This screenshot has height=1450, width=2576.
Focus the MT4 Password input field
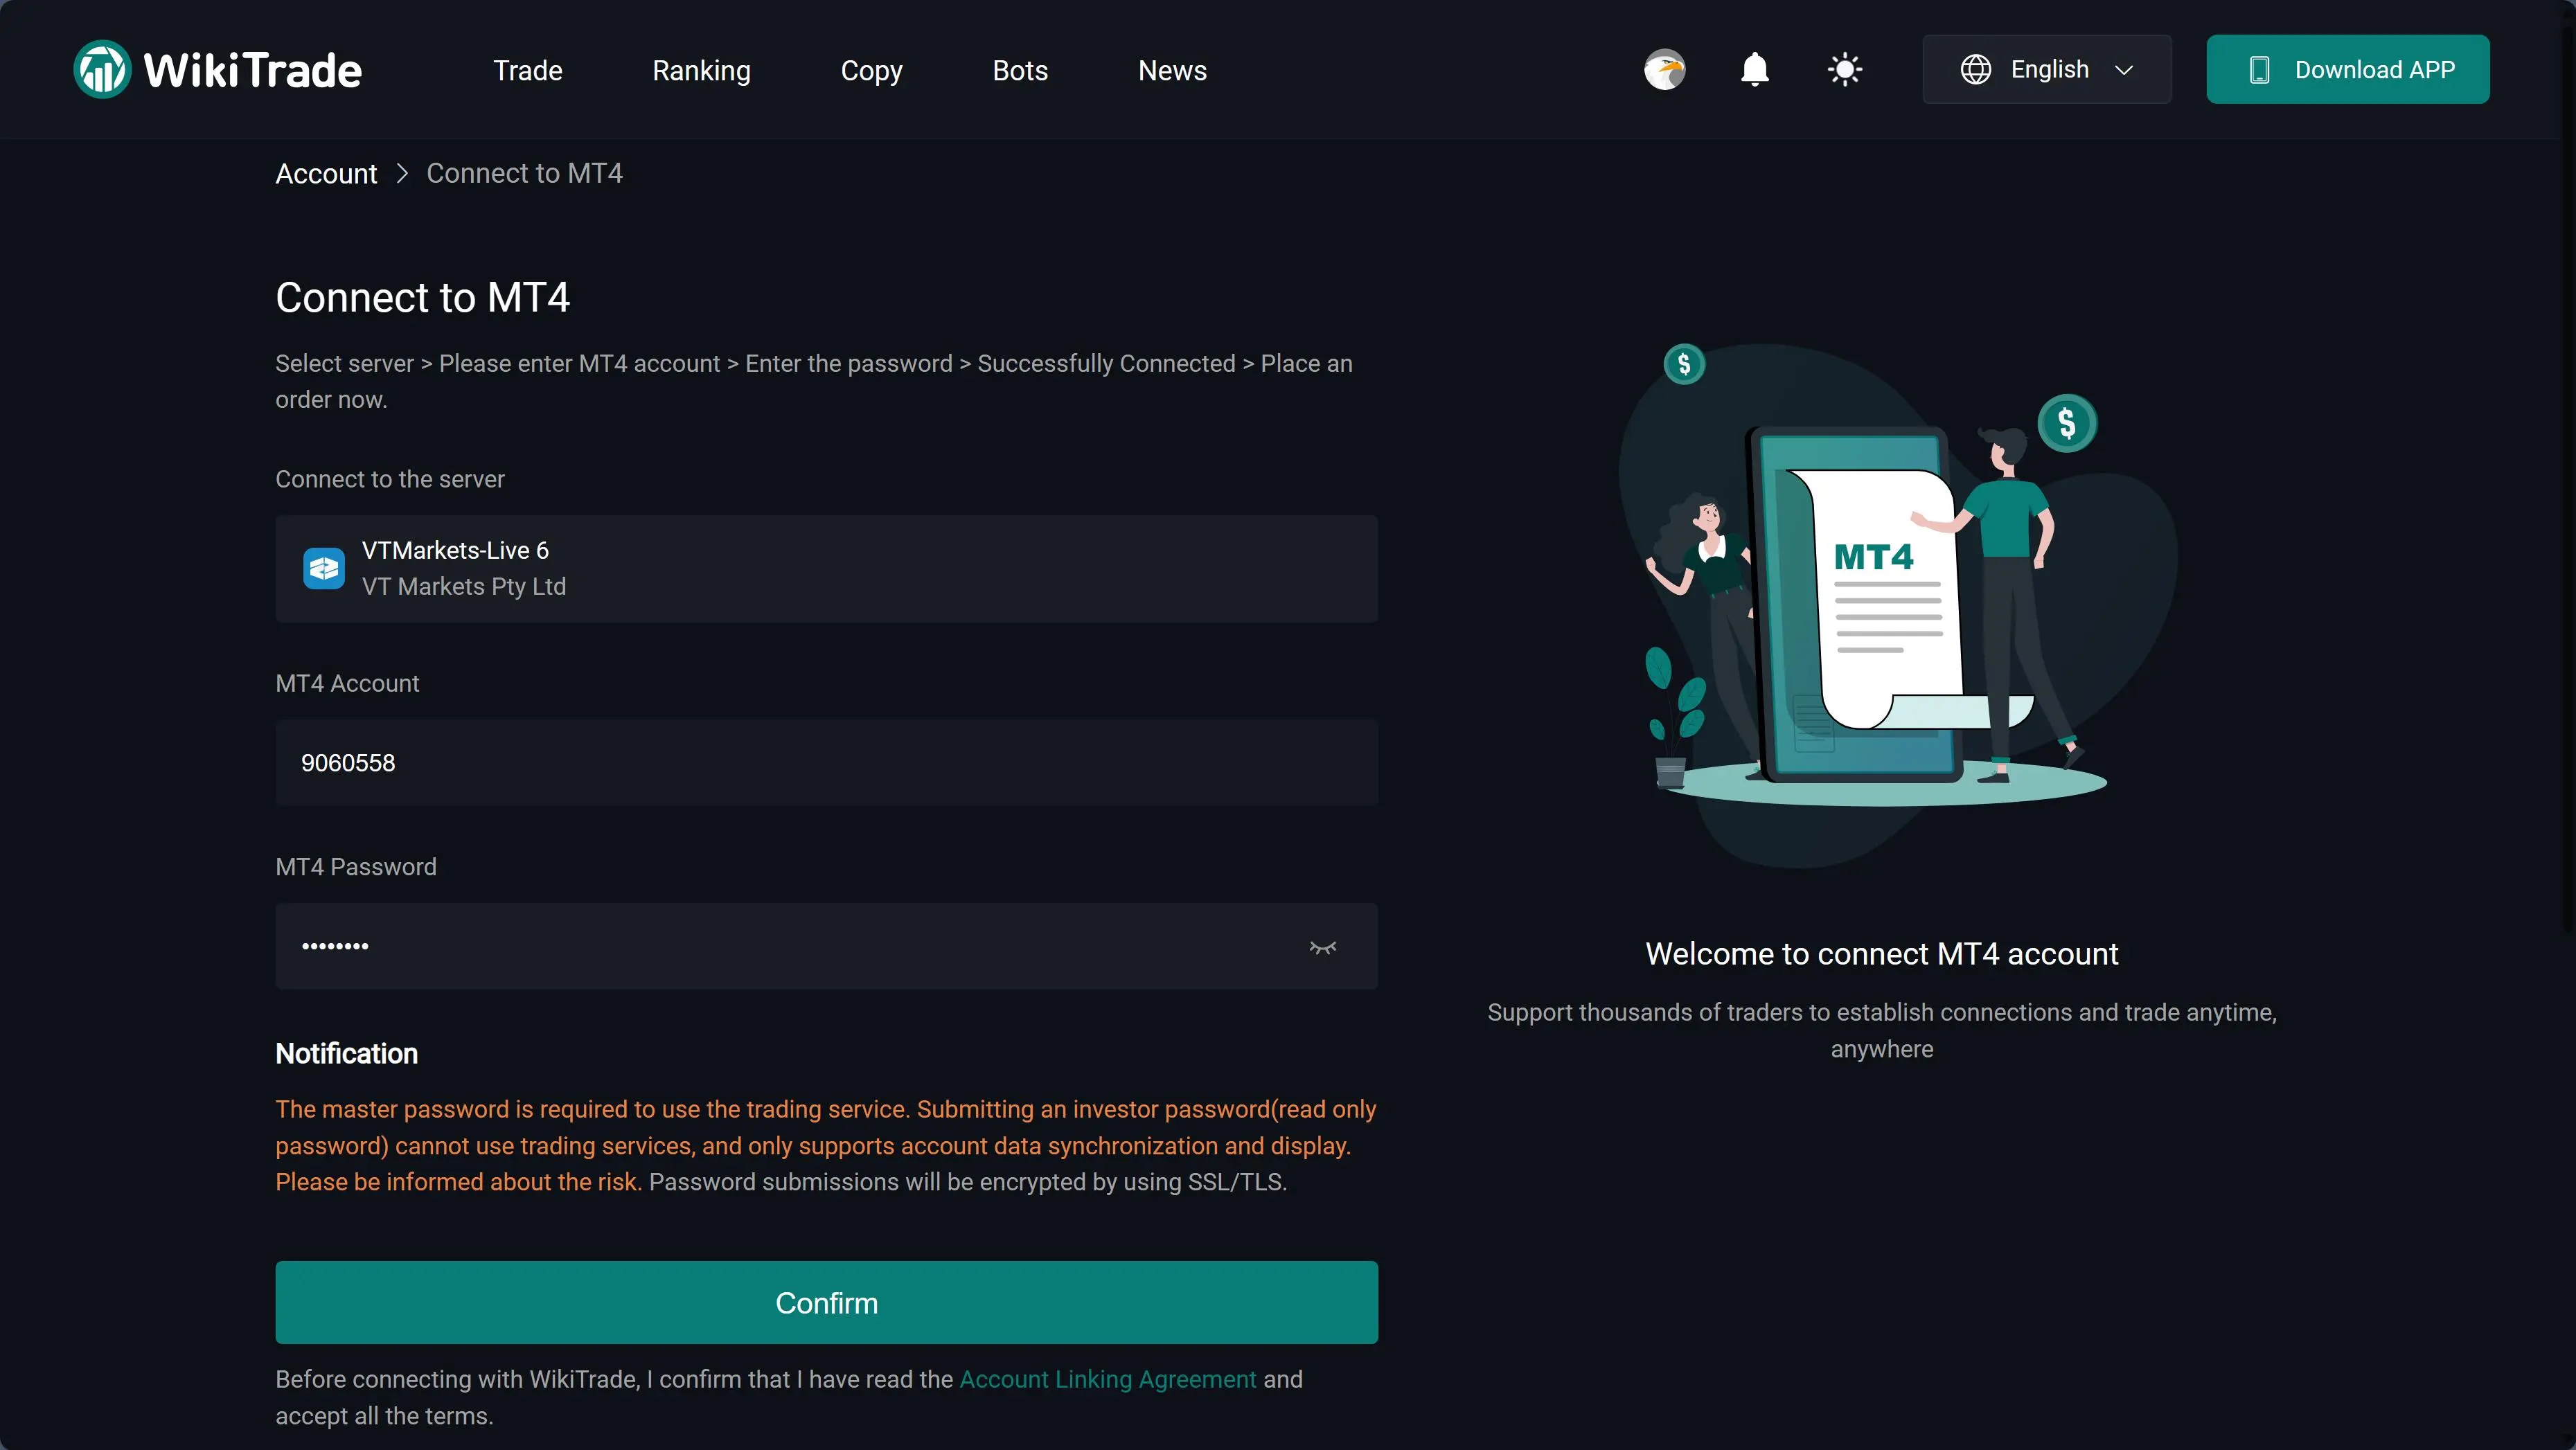(x=827, y=947)
